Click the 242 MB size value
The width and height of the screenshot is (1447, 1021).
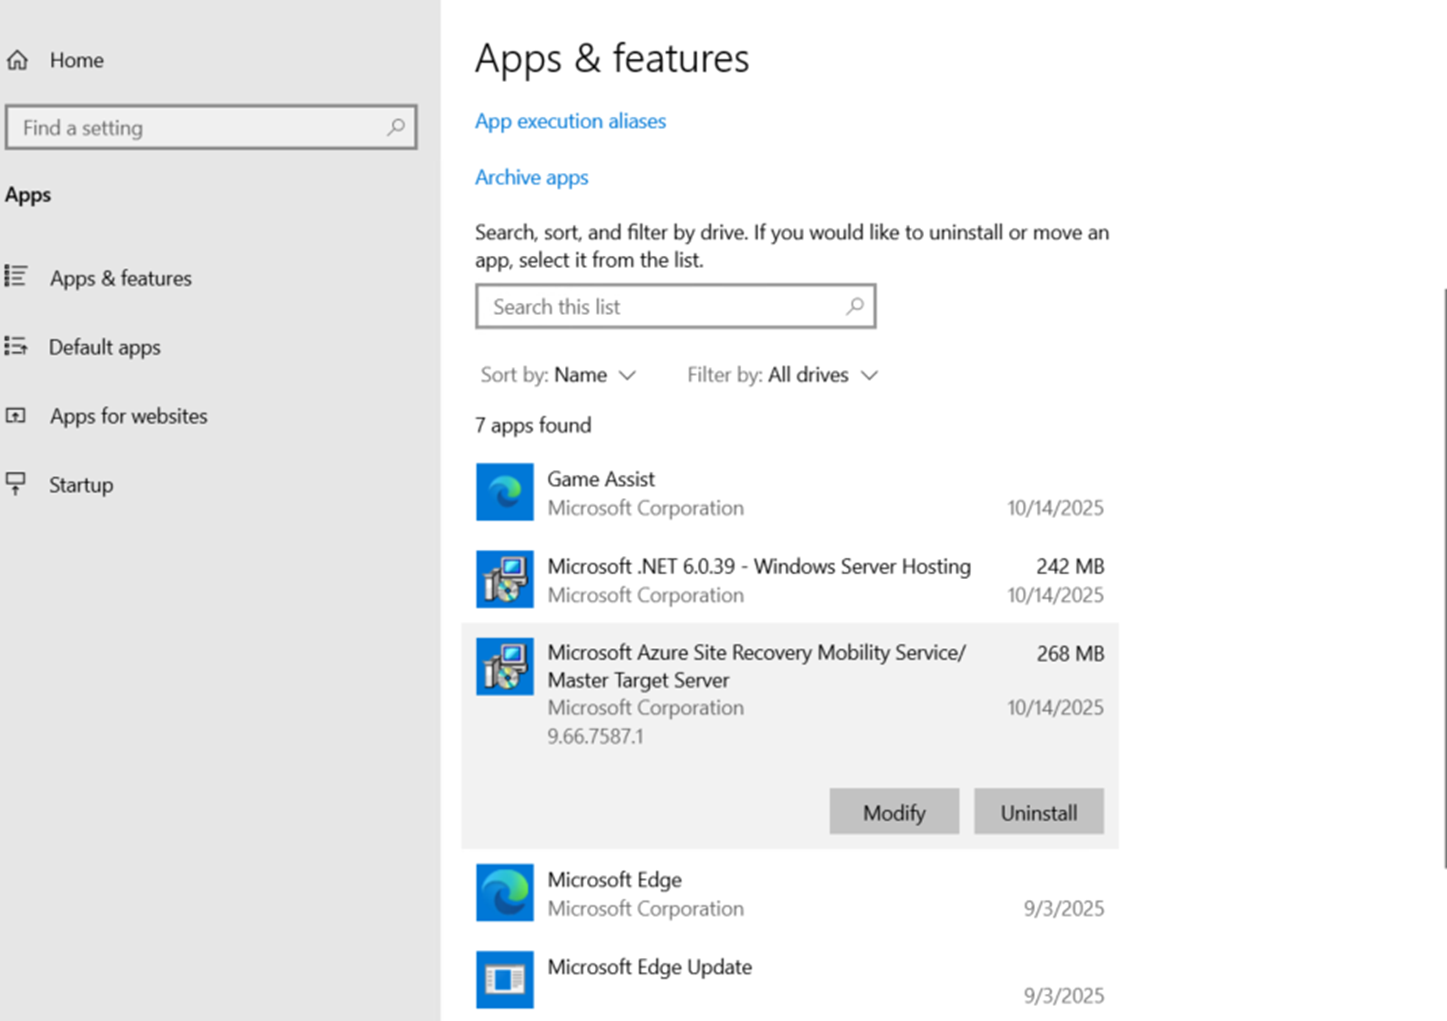(x=1070, y=566)
